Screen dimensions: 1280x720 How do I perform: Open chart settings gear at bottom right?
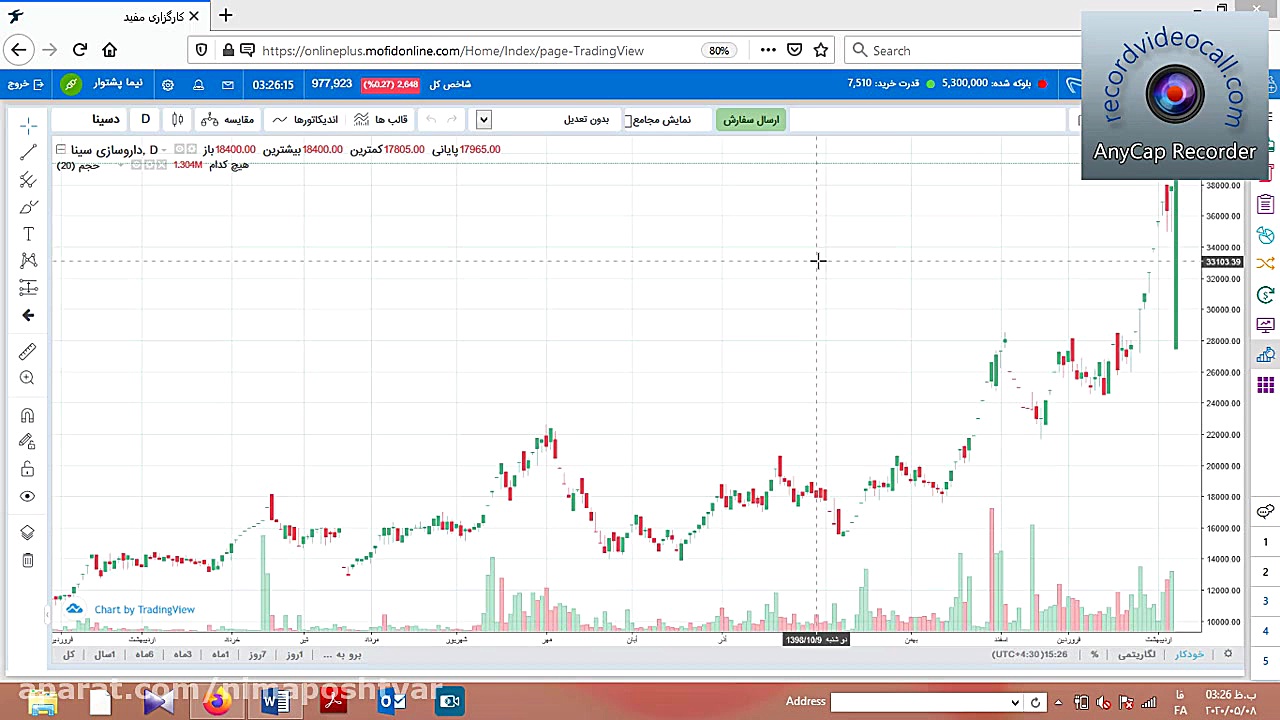(x=1228, y=654)
